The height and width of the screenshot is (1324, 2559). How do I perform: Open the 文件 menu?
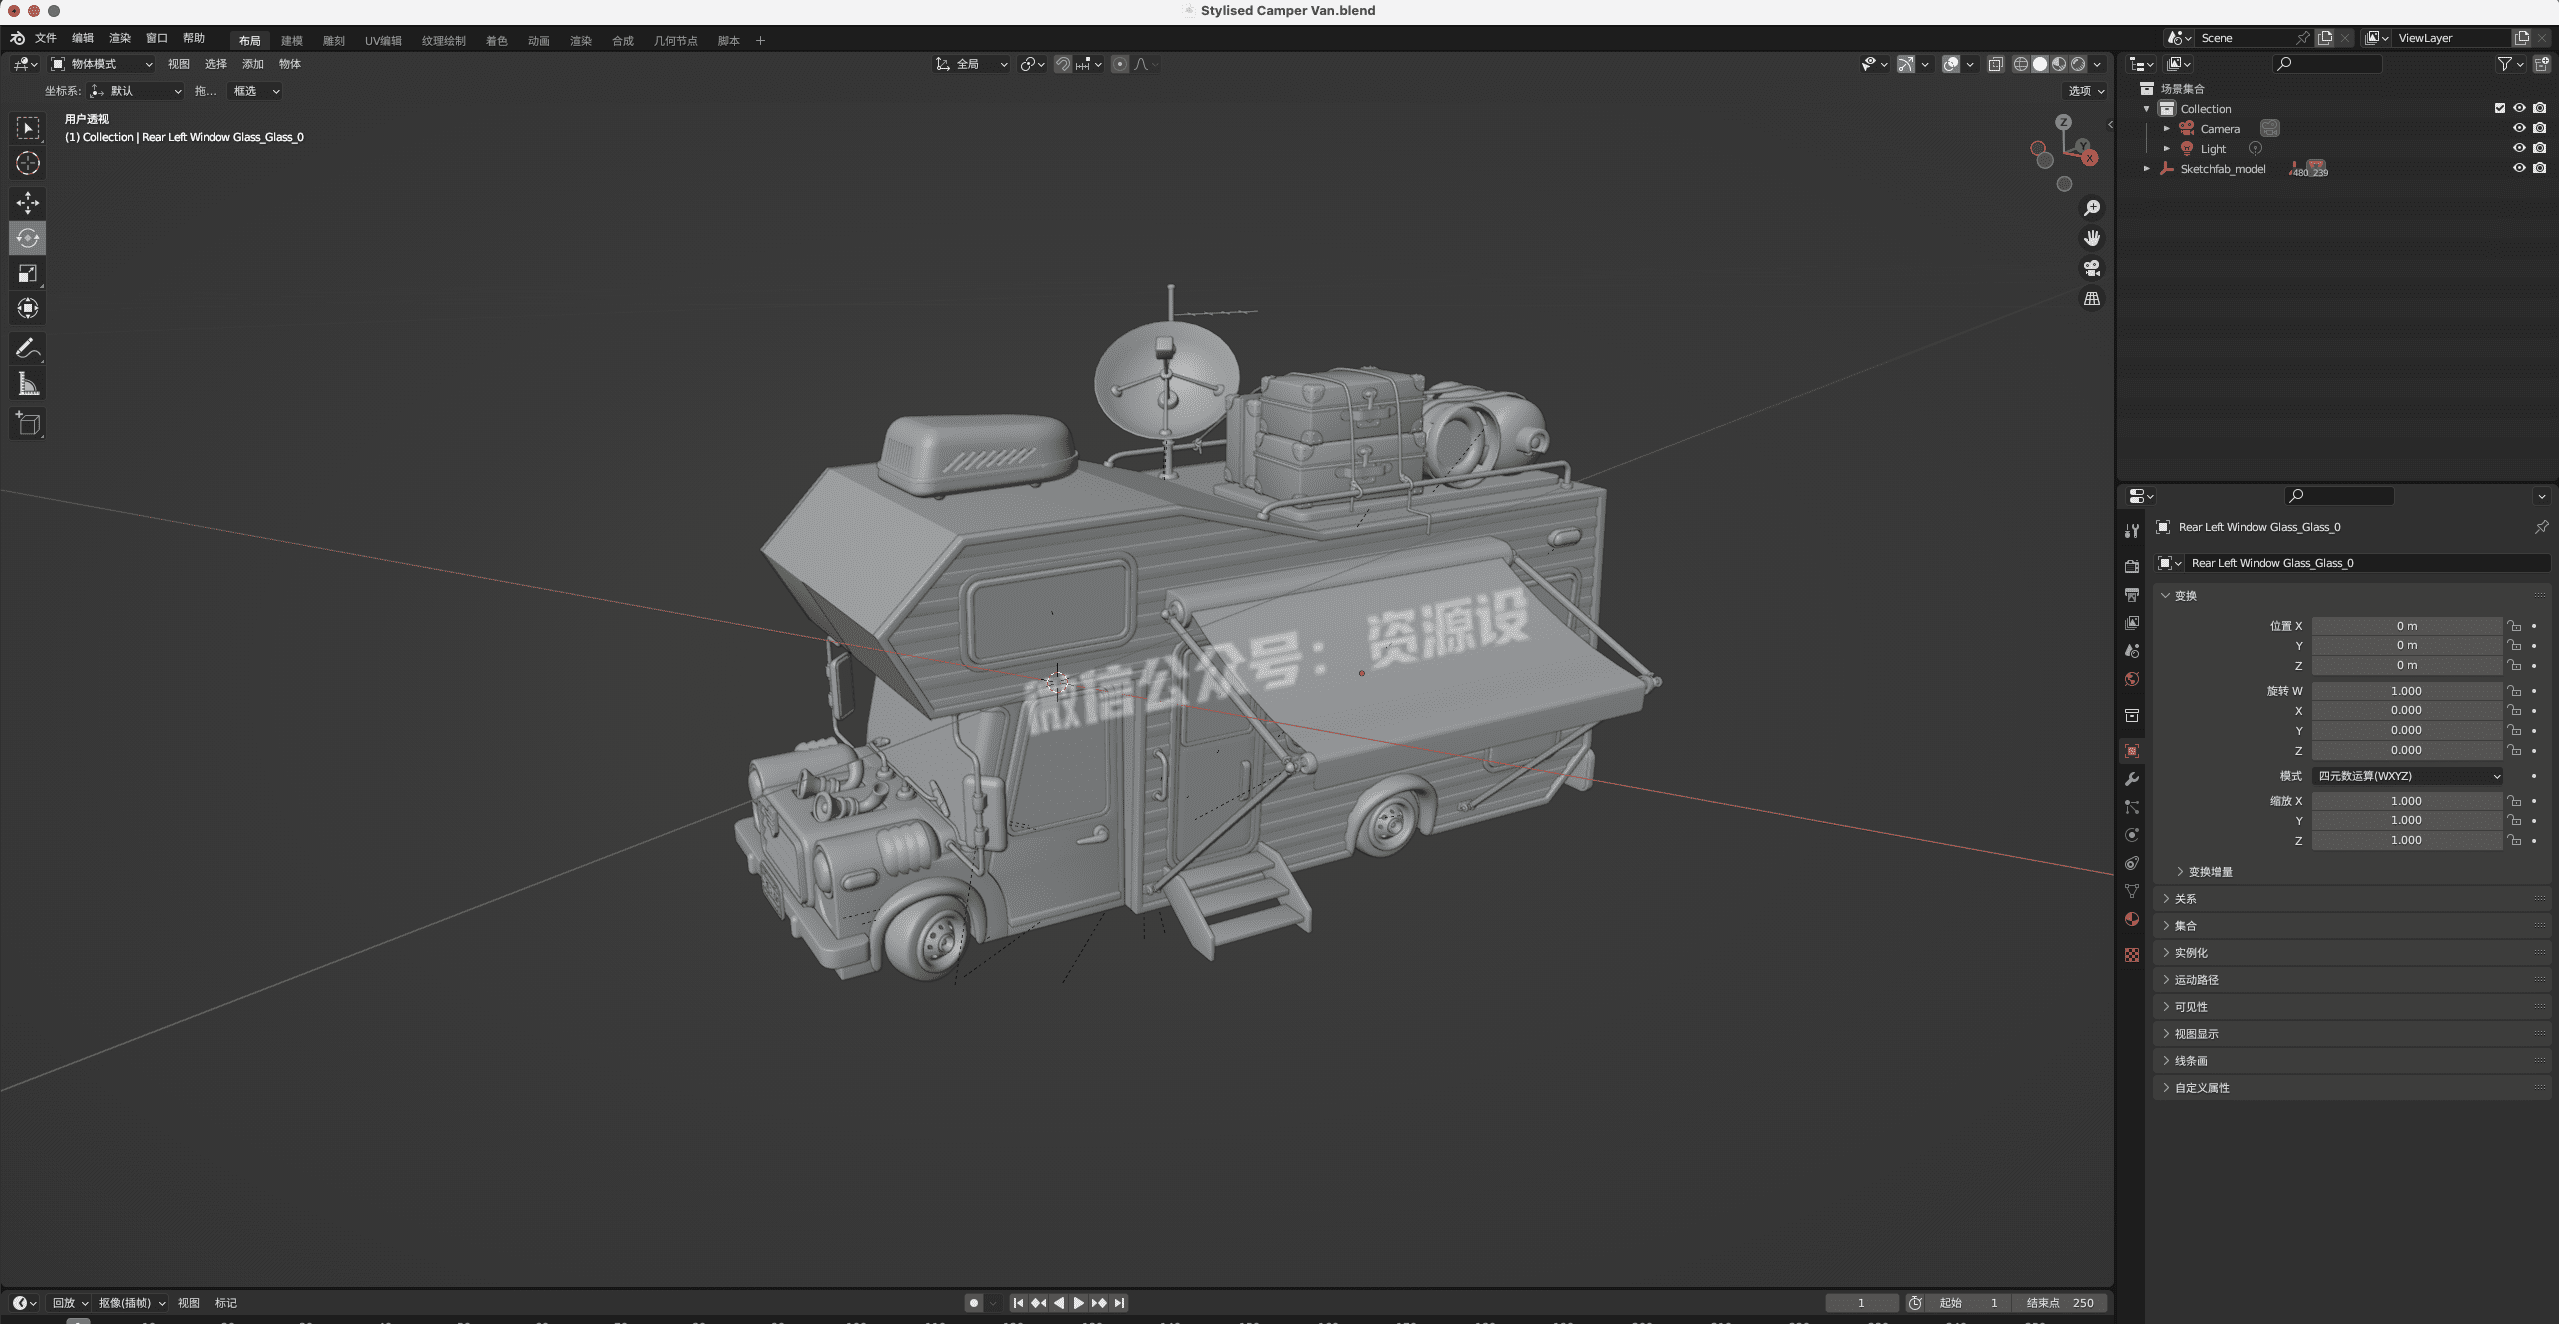point(45,38)
